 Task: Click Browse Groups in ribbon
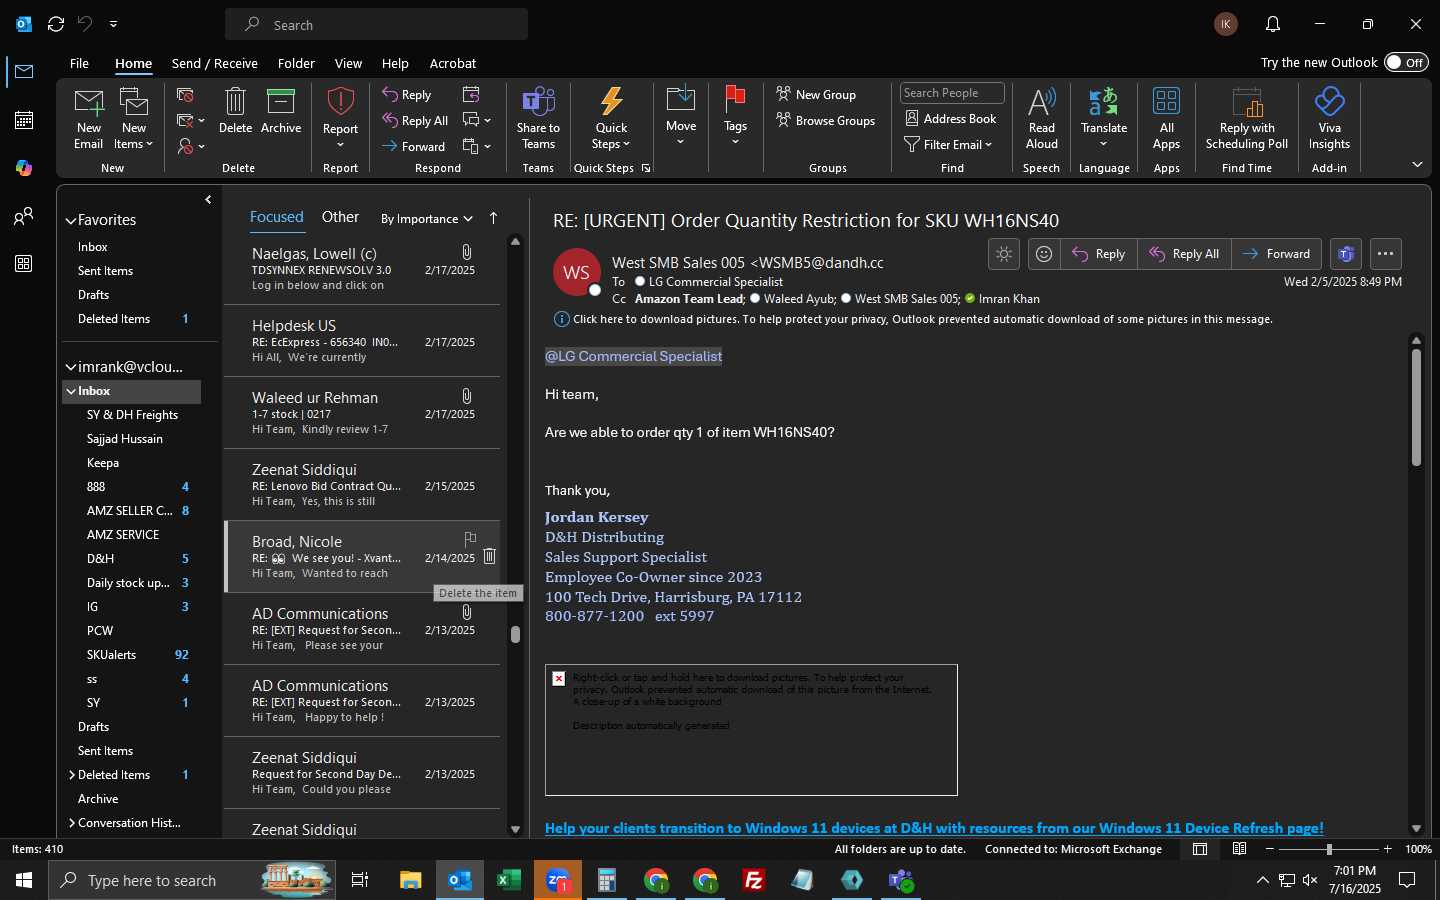pyautogui.click(x=826, y=120)
